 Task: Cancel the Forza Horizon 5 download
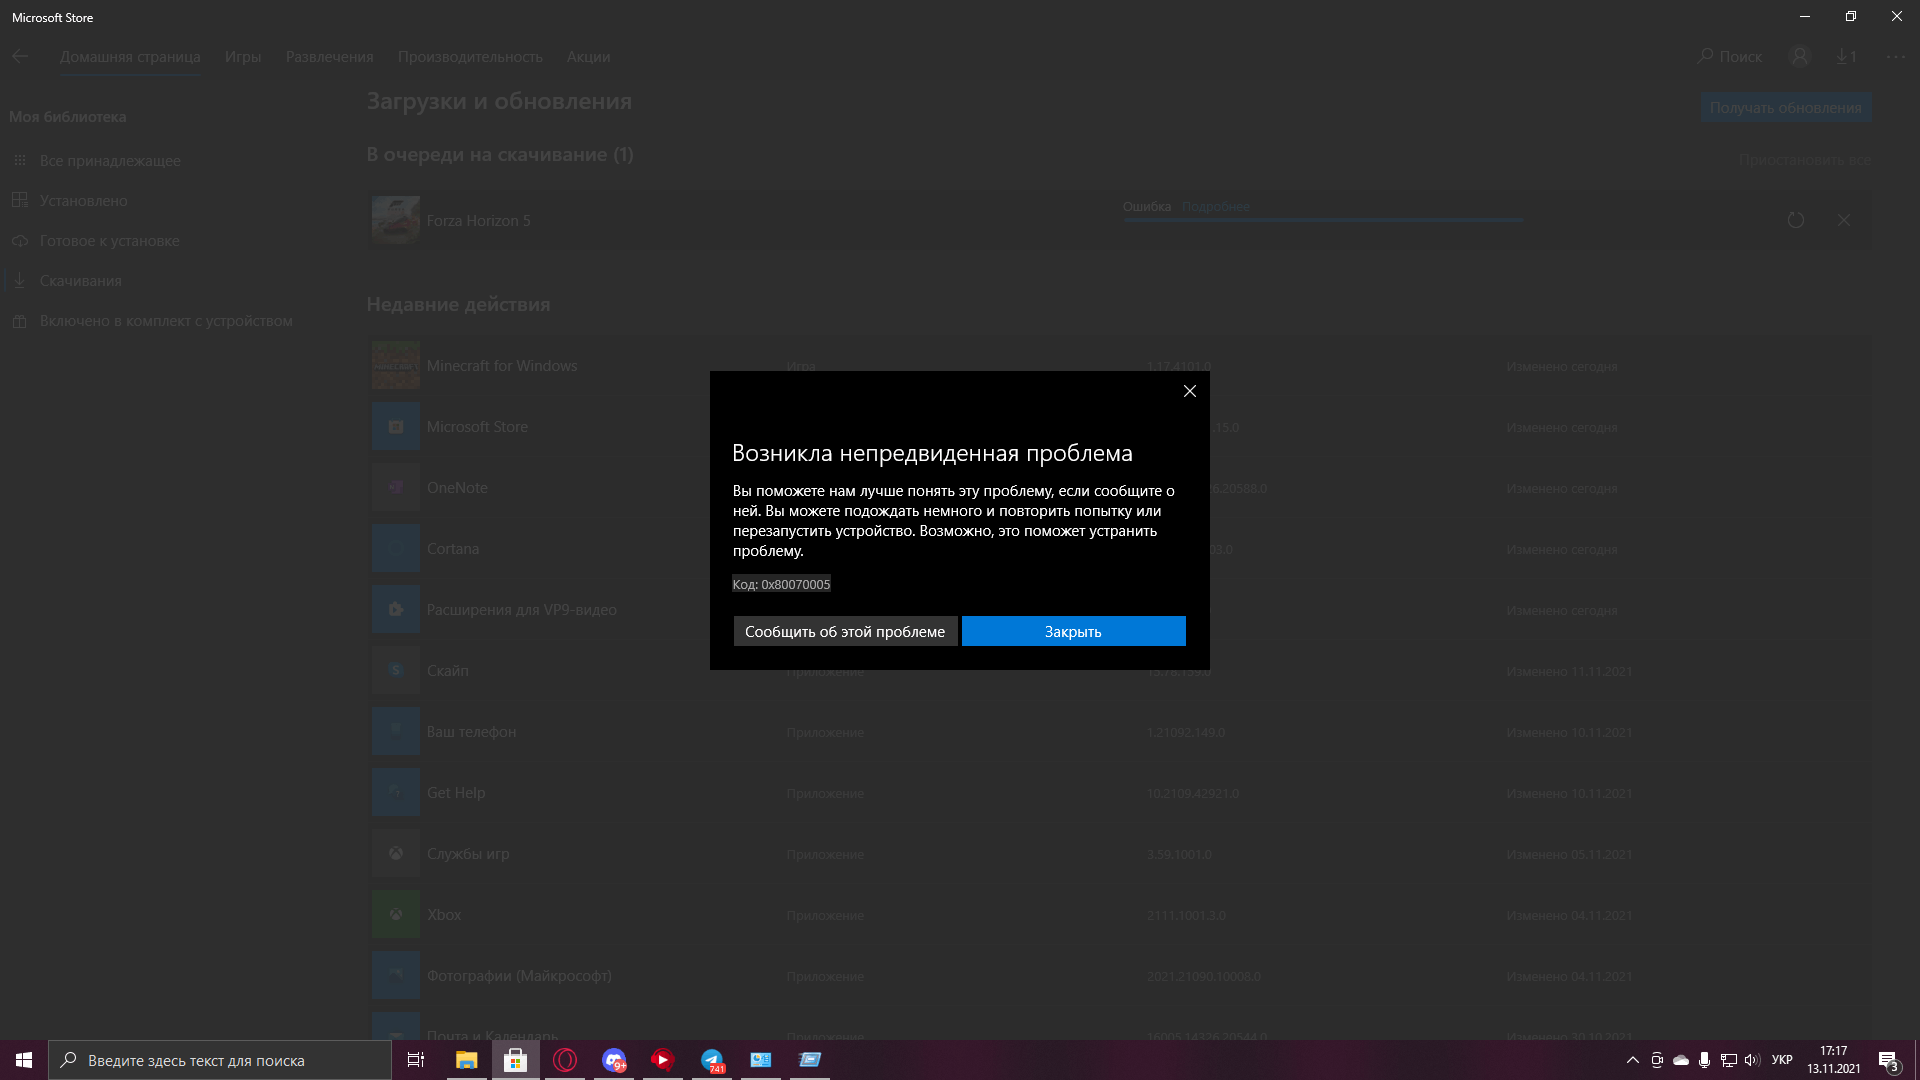pyautogui.click(x=1844, y=220)
